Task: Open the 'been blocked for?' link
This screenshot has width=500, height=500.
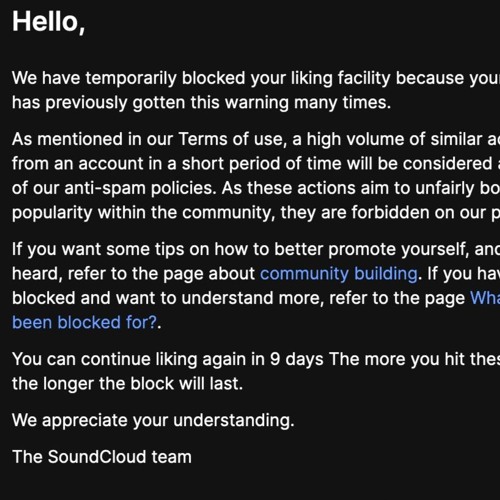Action: (84, 323)
